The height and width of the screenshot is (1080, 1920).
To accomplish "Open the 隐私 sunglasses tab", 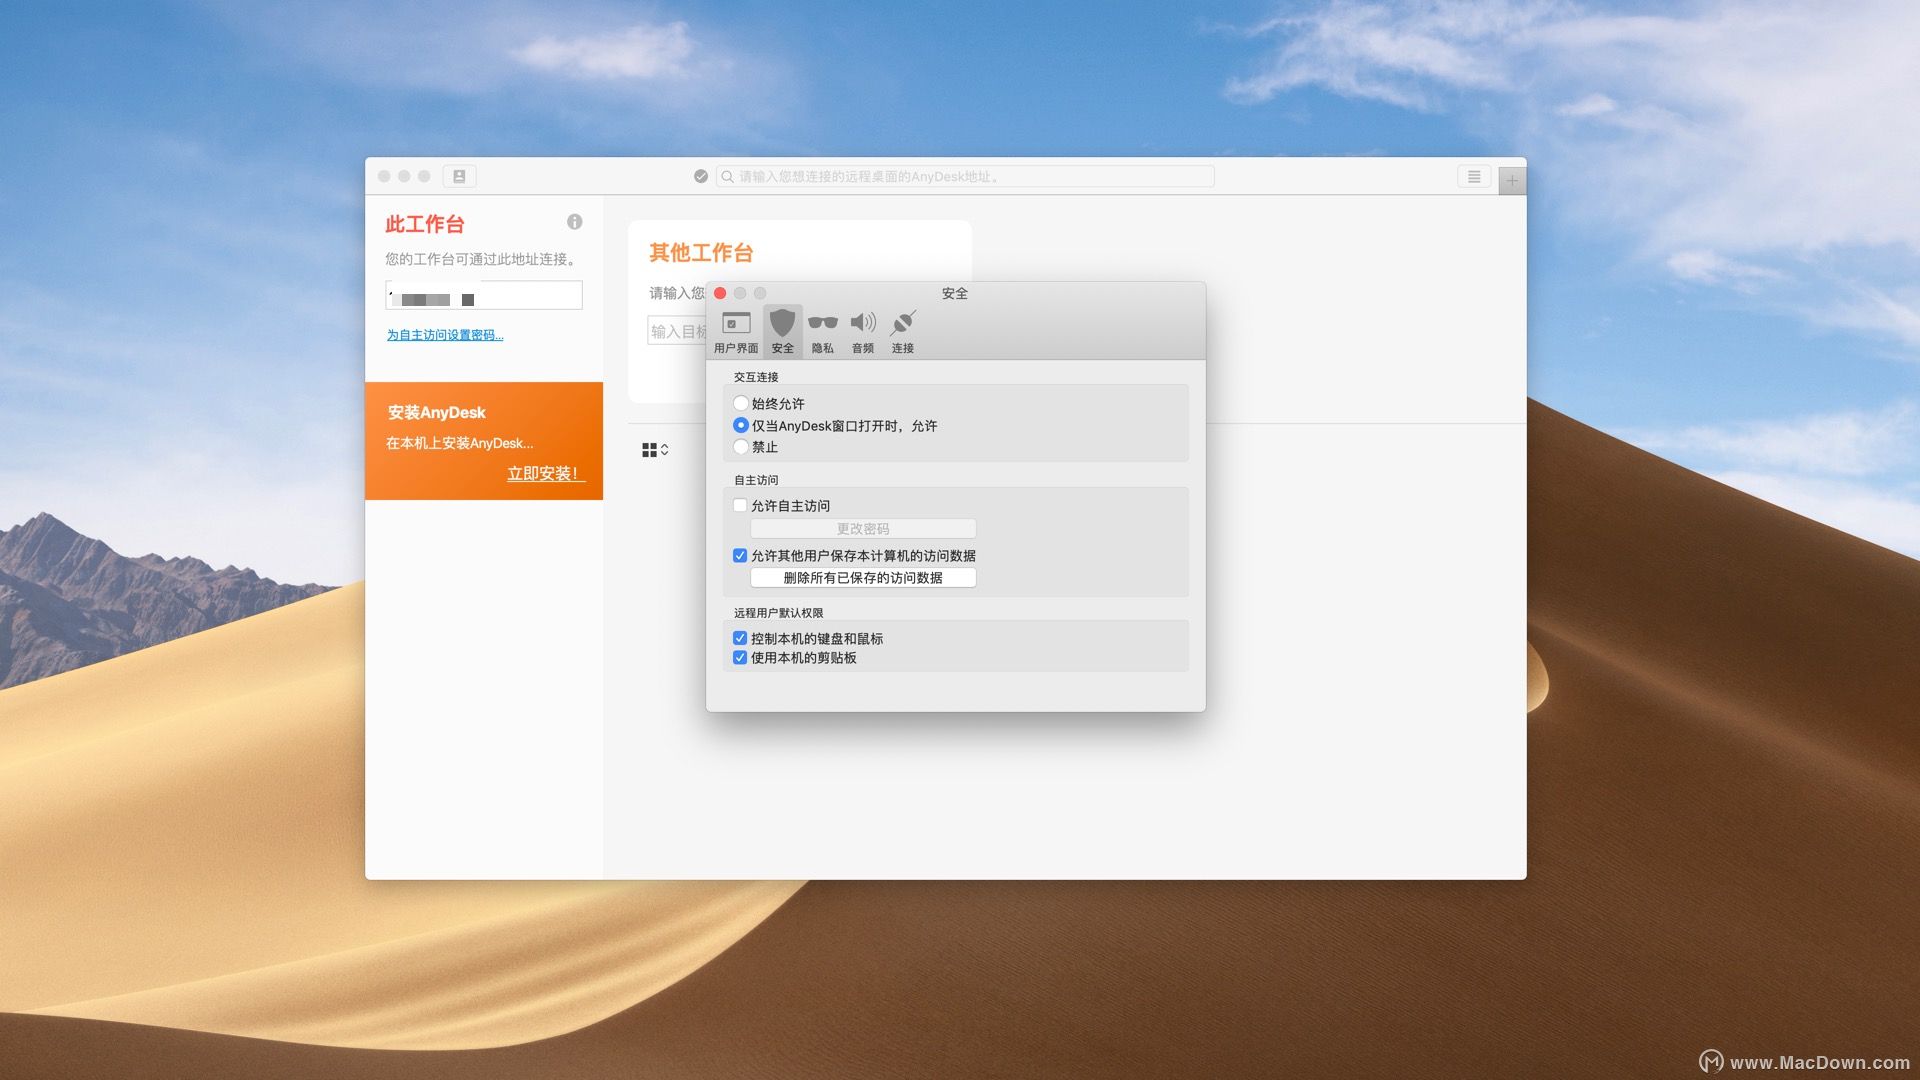I will click(822, 332).
